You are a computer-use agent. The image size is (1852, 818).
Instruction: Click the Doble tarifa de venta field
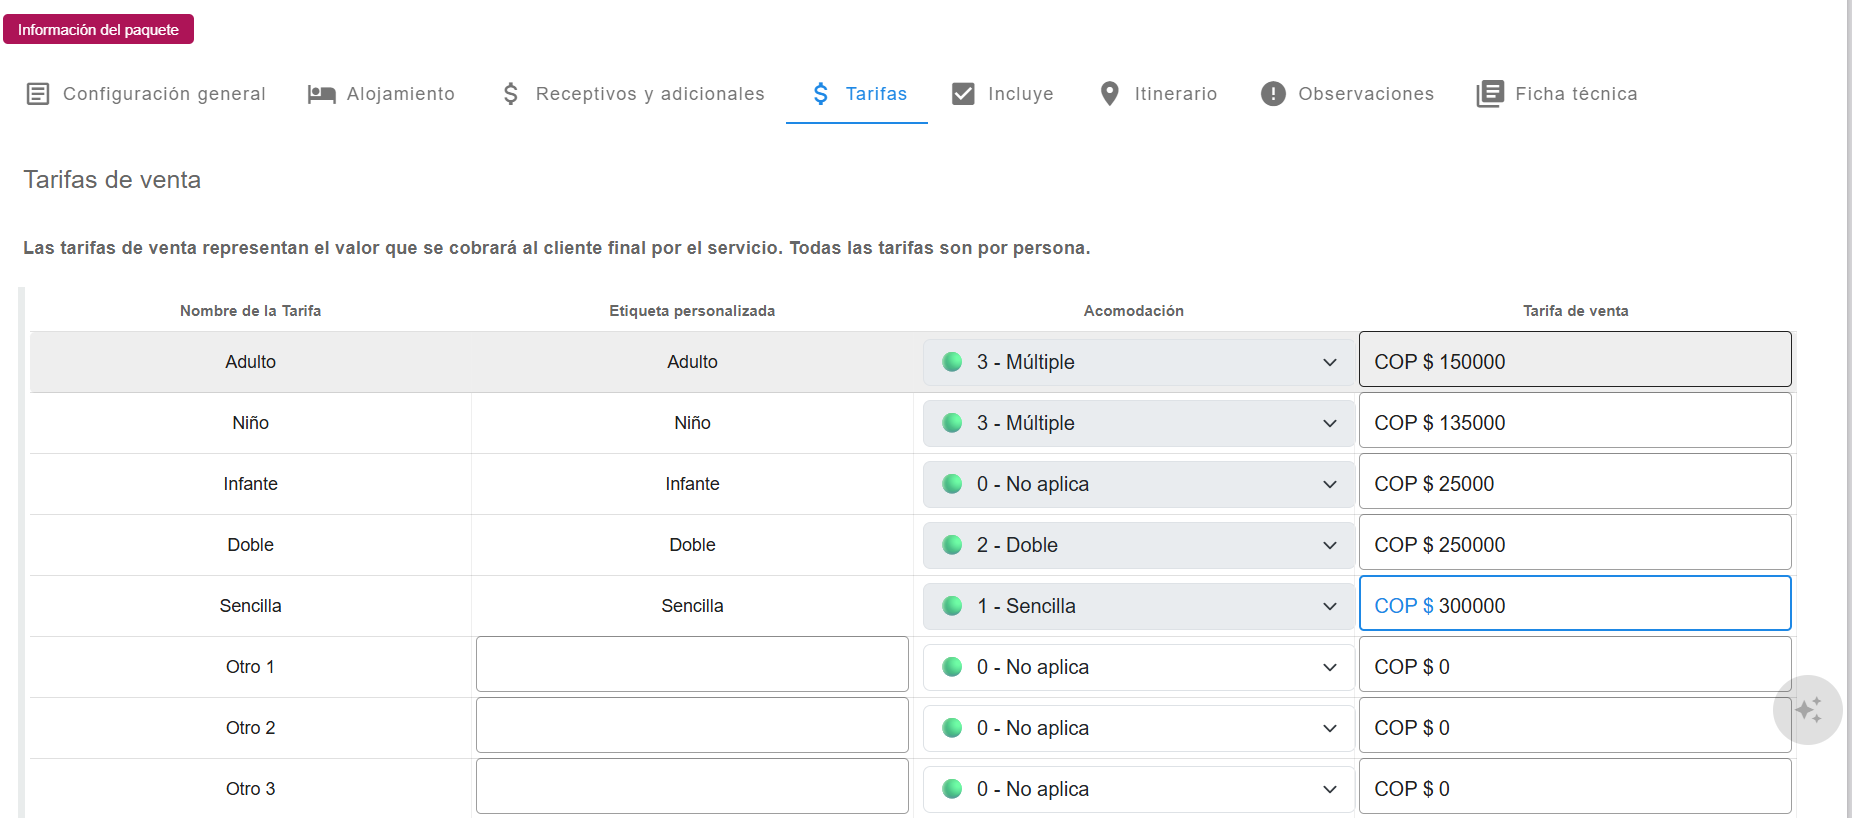pyautogui.click(x=1574, y=545)
